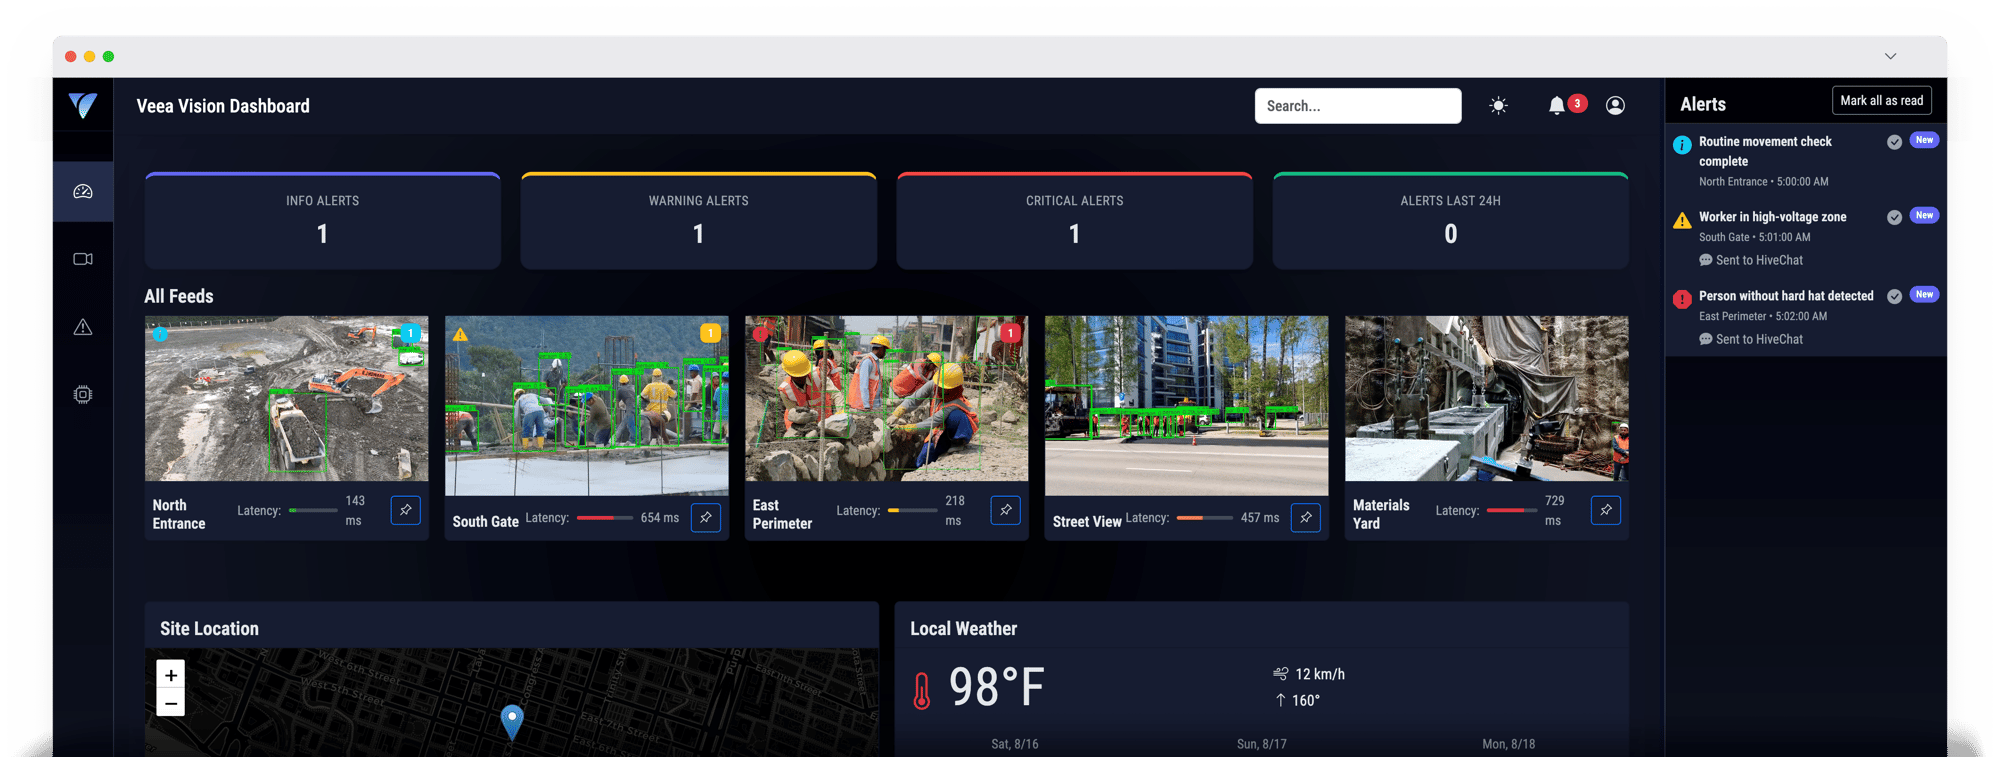The image size is (2000, 757).
Task: Open the East Perimeter camera thumbnail
Action: point(886,399)
